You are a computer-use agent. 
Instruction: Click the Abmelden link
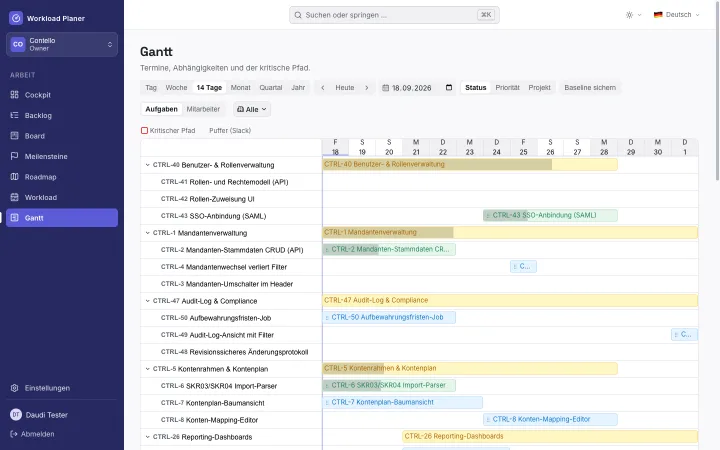pyautogui.click(x=38, y=434)
